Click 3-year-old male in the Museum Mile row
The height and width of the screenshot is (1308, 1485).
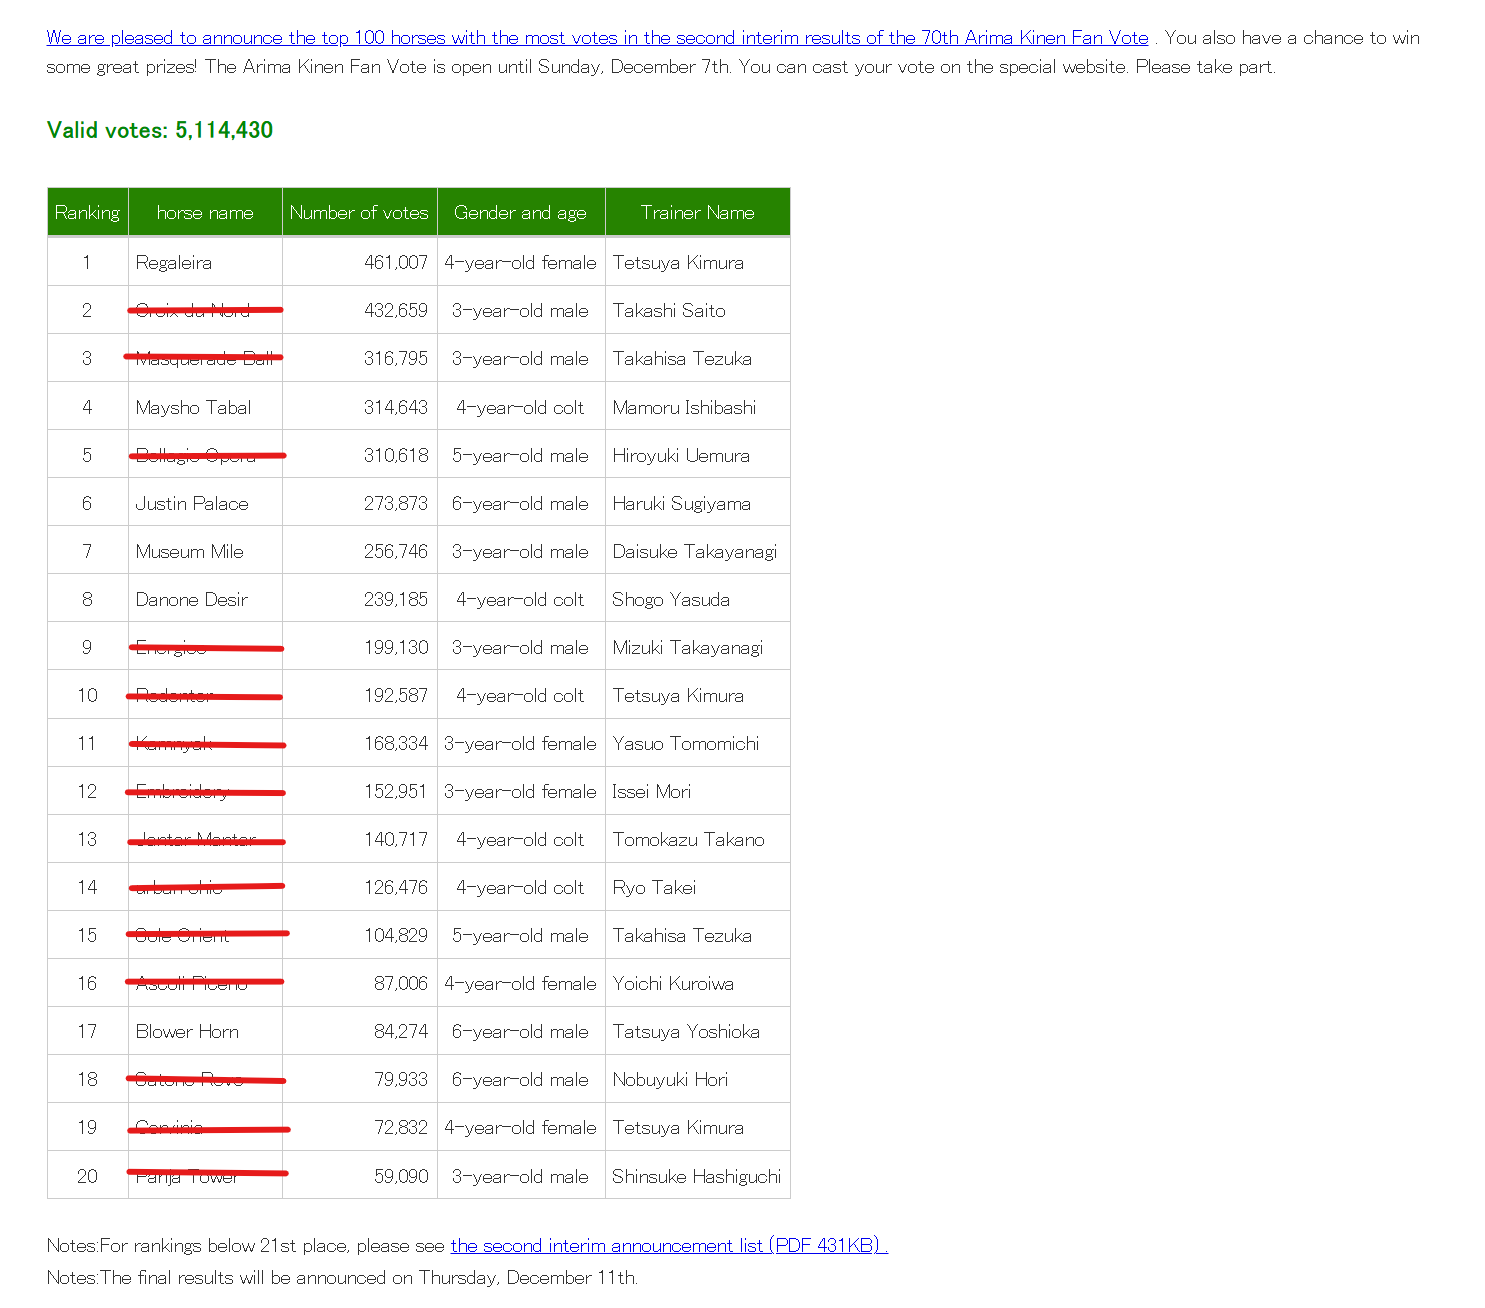coord(520,551)
